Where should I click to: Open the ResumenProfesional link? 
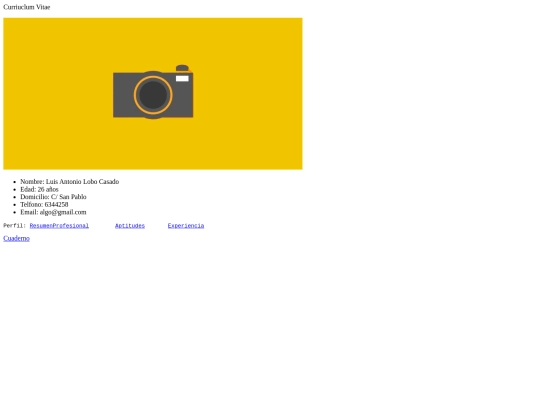pyautogui.click(x=59, y=226)
